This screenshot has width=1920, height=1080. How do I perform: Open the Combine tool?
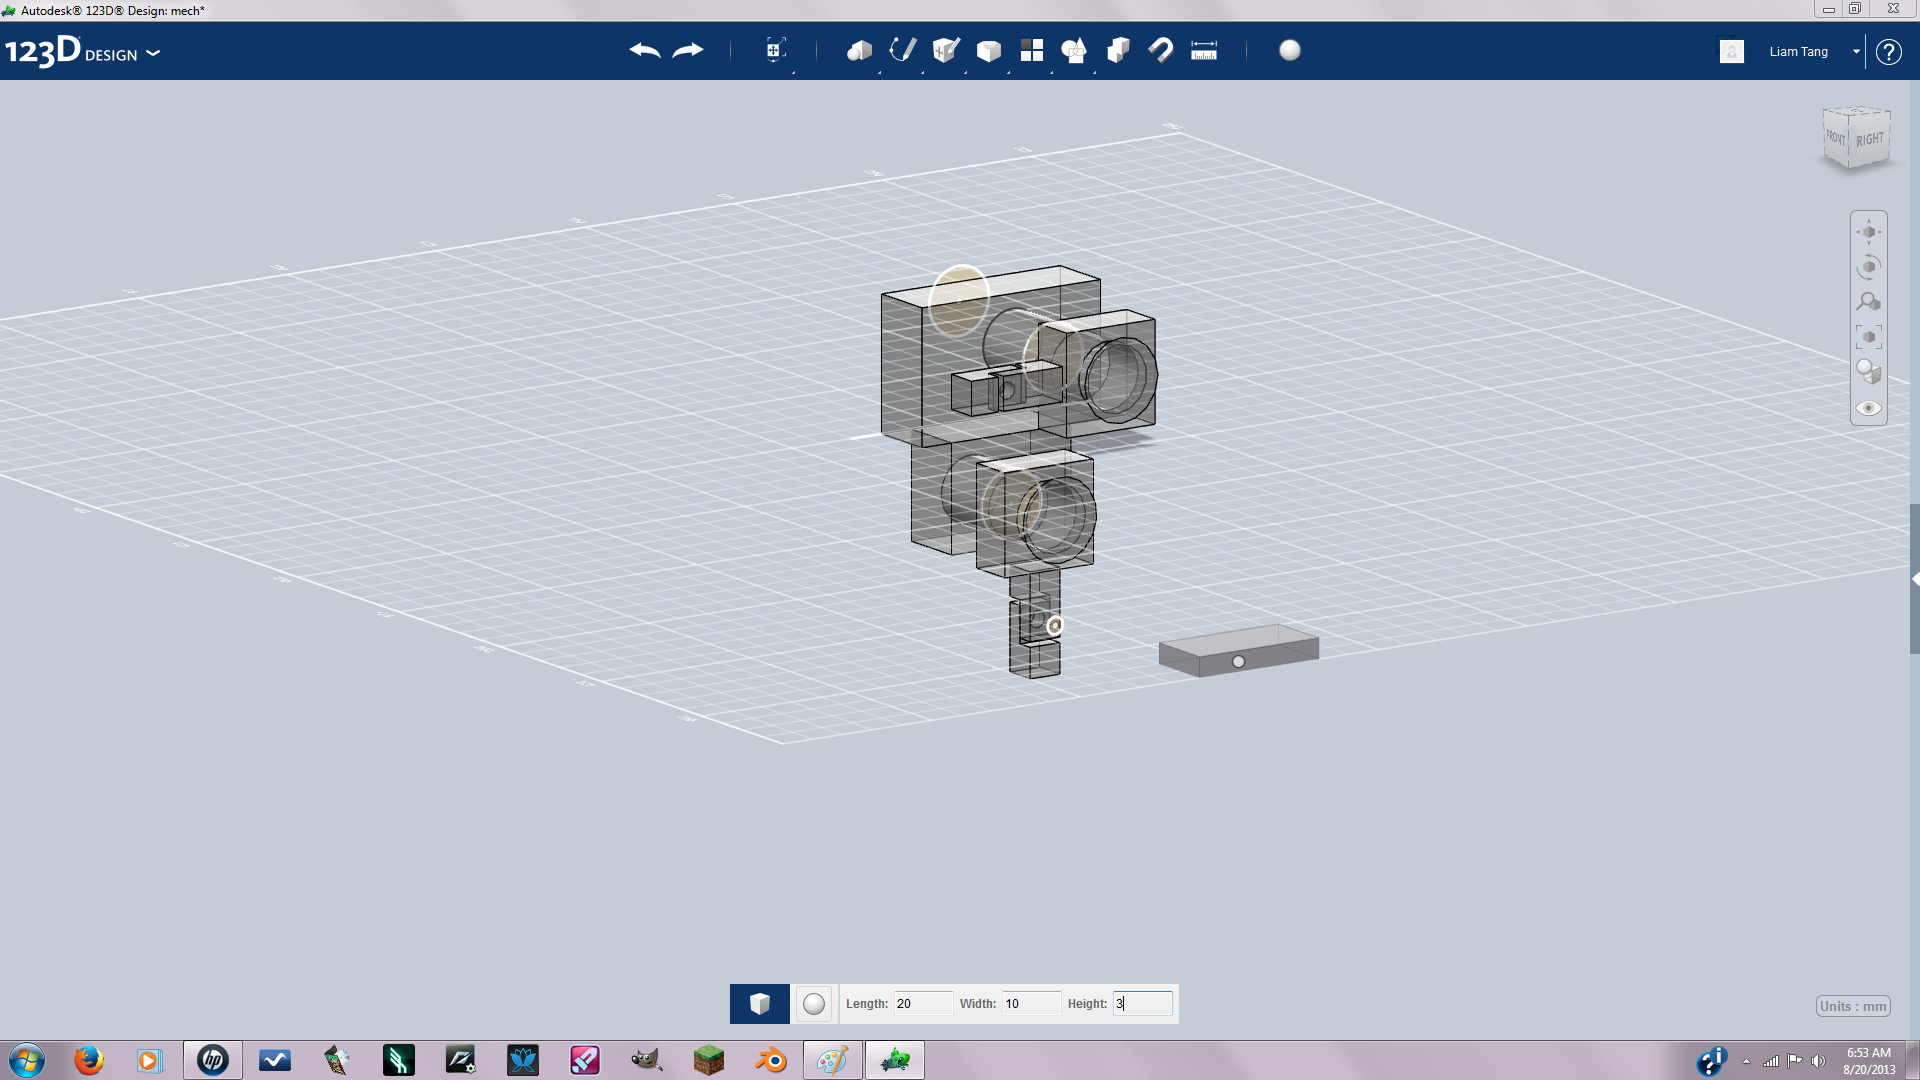point(1118,50)
